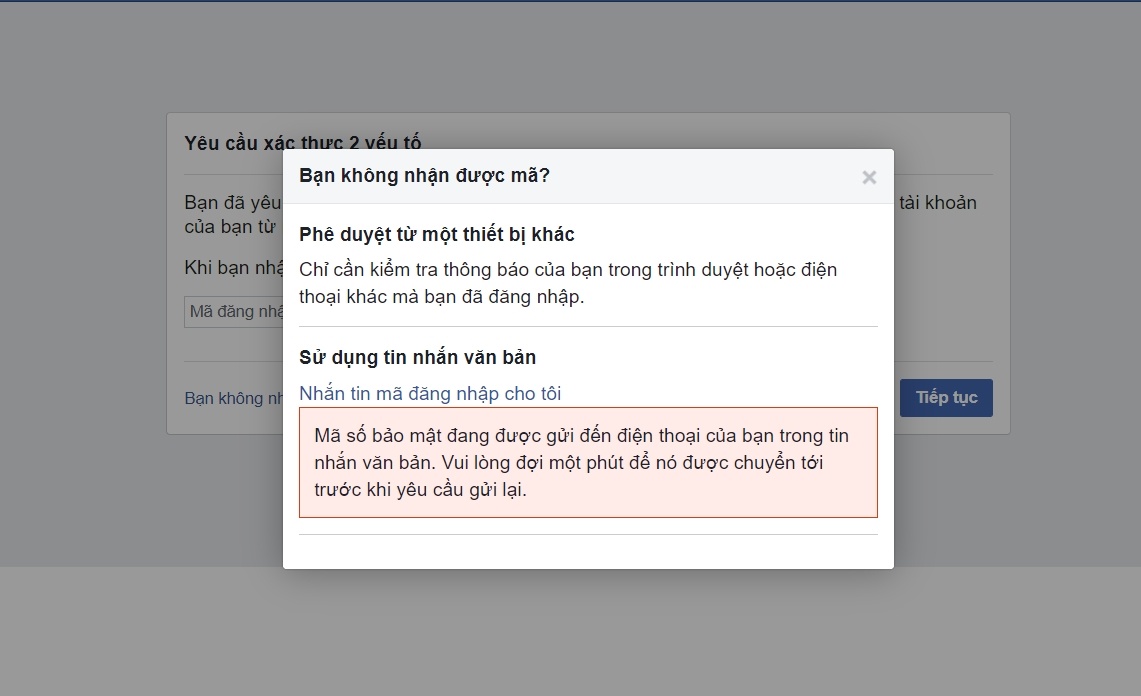The image size is (1141, 696).
Task: Click the description text about checking notifications
Action: (x=569, y=282)
